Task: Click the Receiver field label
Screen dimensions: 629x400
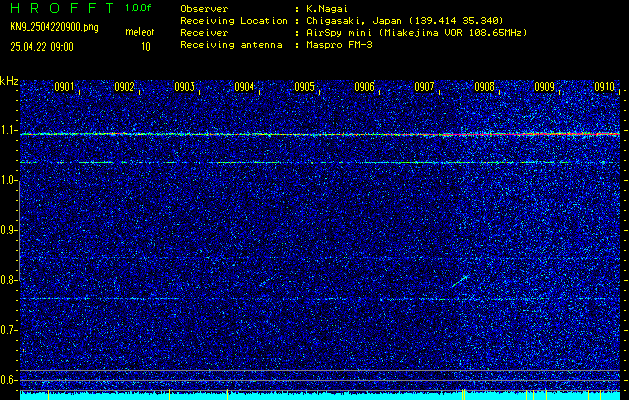Action: [204, 33]
